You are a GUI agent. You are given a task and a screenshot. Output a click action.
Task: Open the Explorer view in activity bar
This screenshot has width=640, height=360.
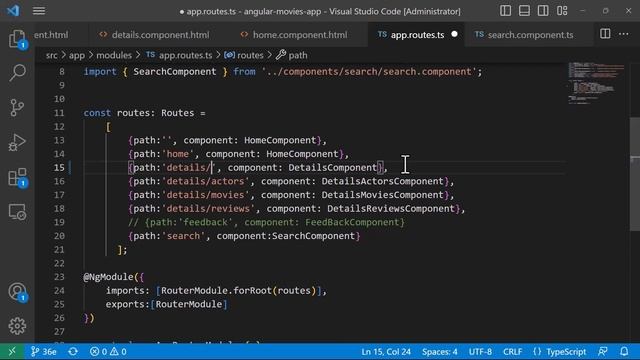[x=17, y=39]
